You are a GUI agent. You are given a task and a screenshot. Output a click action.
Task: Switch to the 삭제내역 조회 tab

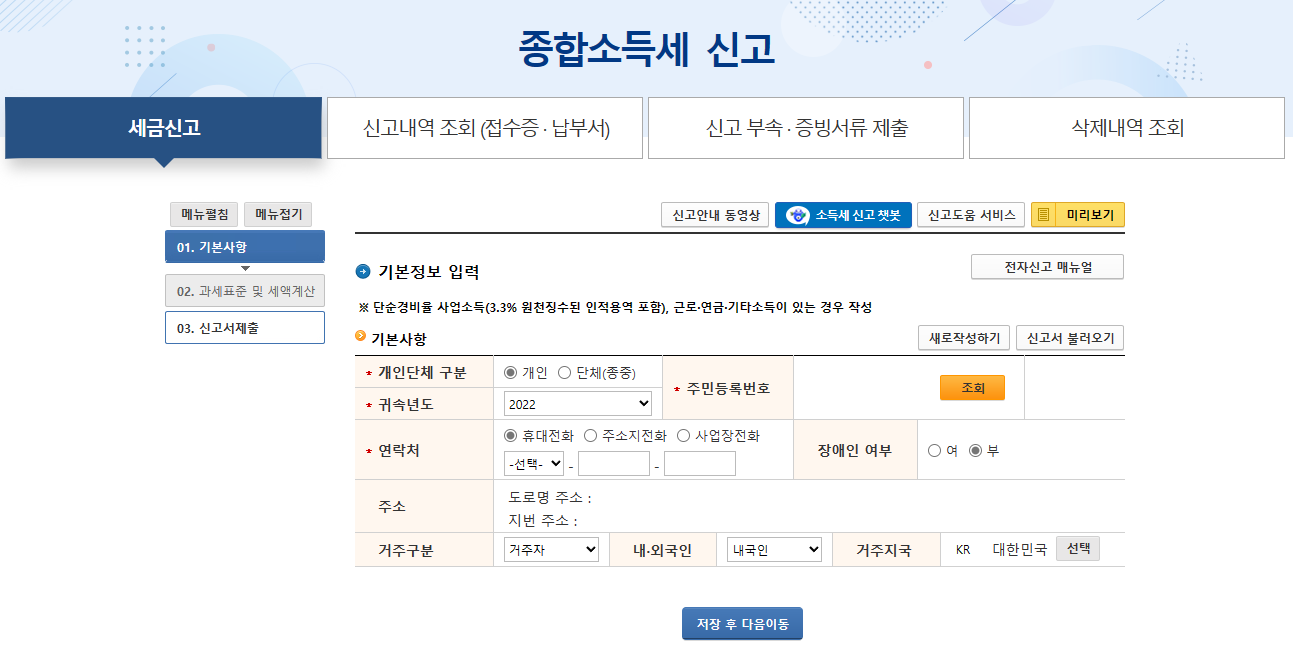[1126, 128]
